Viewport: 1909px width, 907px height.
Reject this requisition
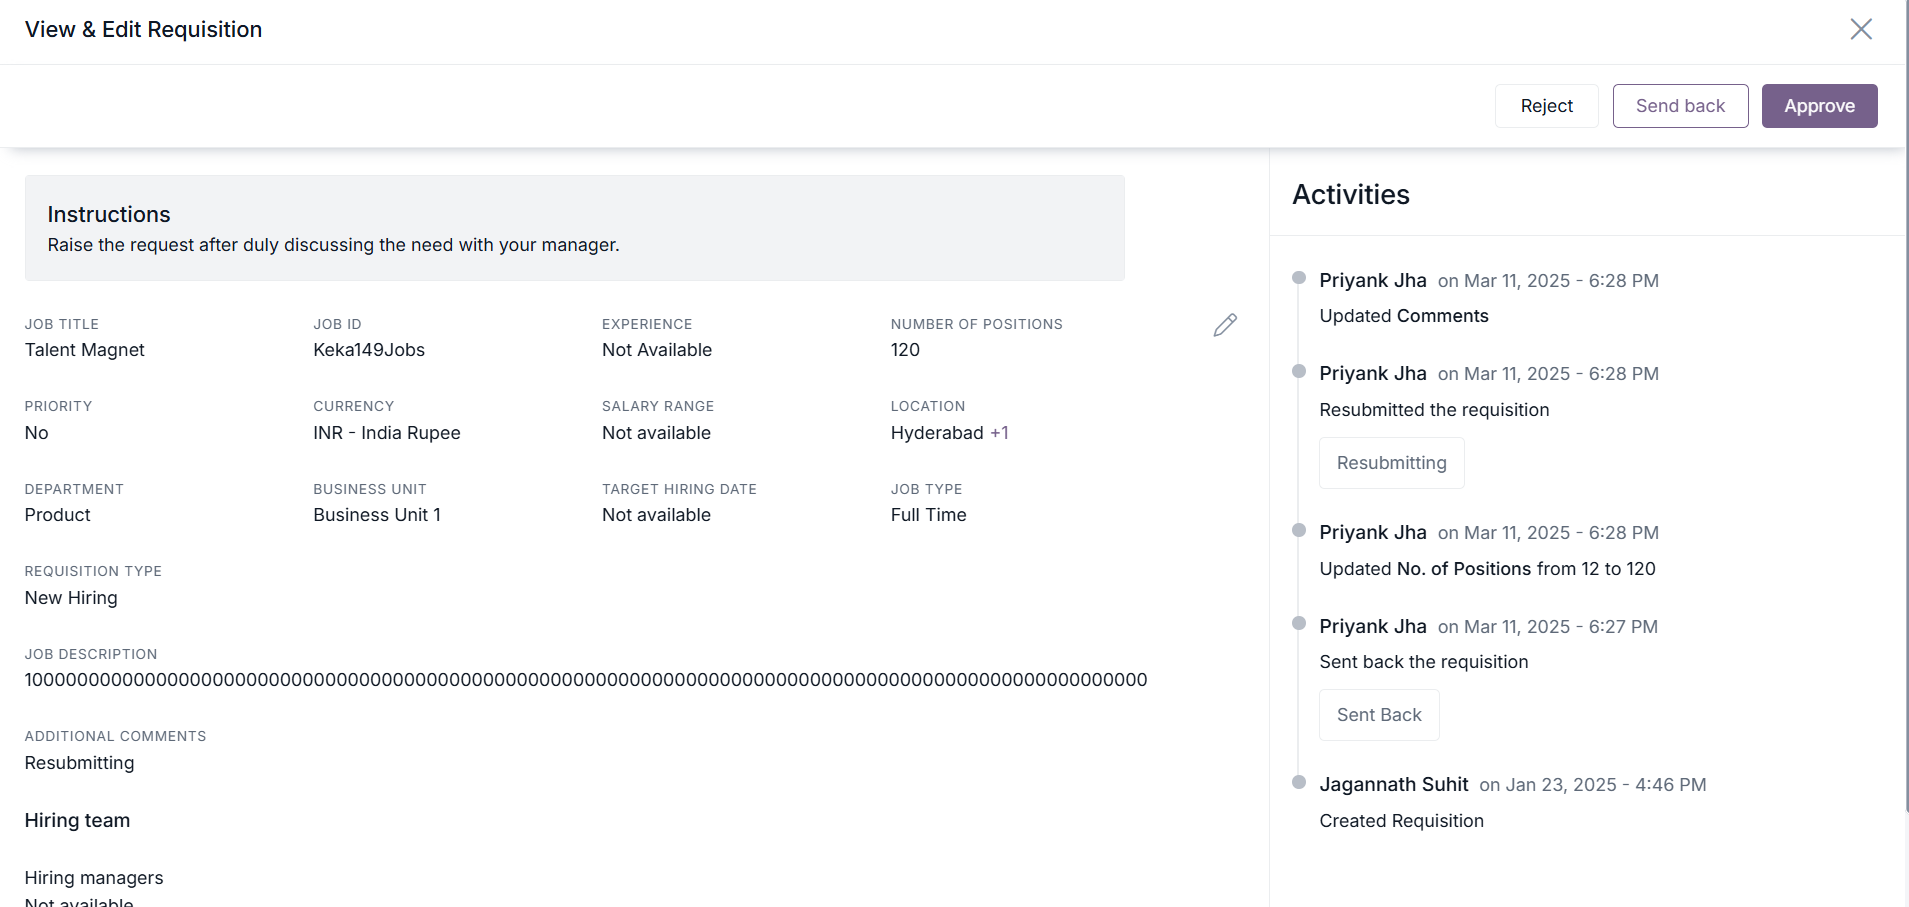[x=1546, y=106]
